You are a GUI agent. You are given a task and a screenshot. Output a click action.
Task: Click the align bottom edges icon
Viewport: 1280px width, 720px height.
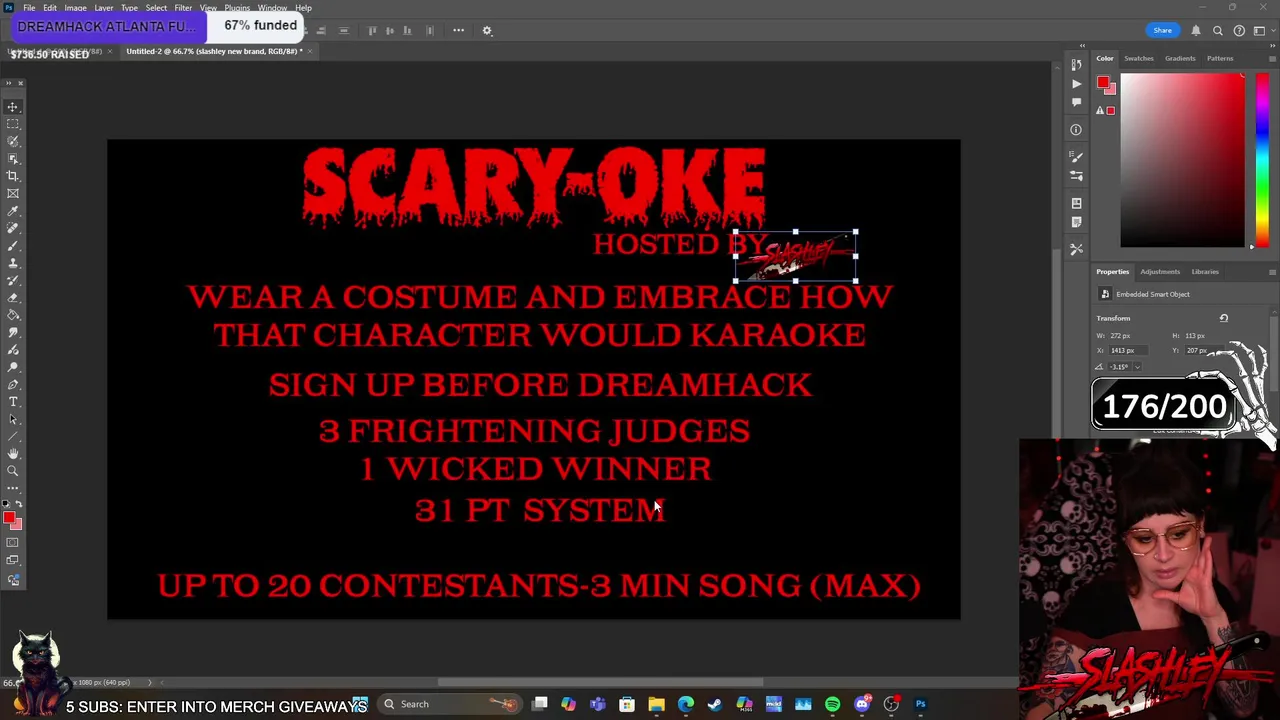[407, 30]
